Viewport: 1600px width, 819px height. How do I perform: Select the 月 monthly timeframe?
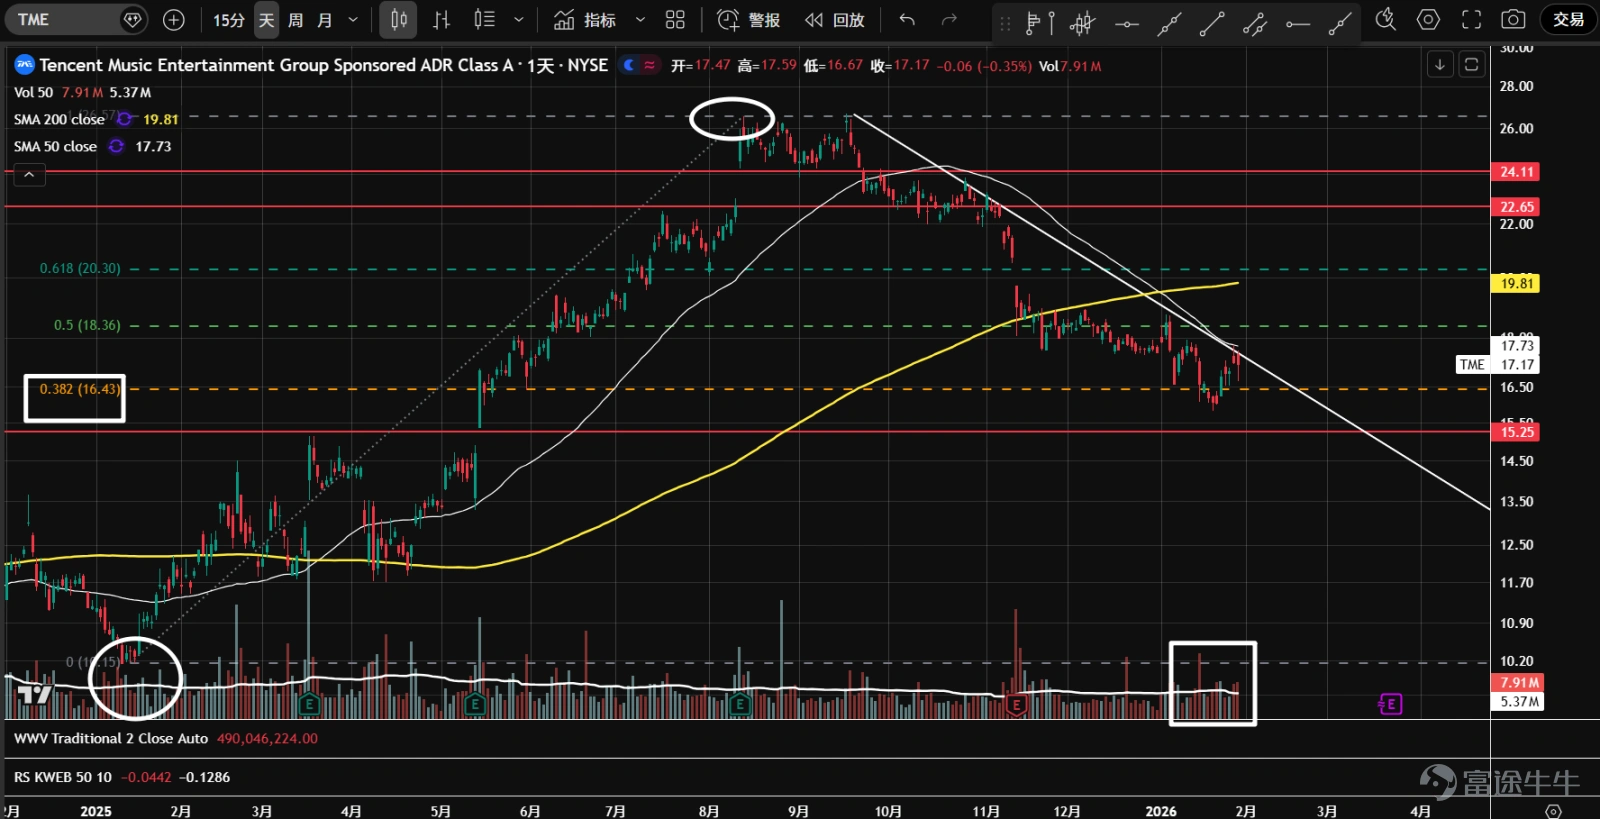pos(325,20)
